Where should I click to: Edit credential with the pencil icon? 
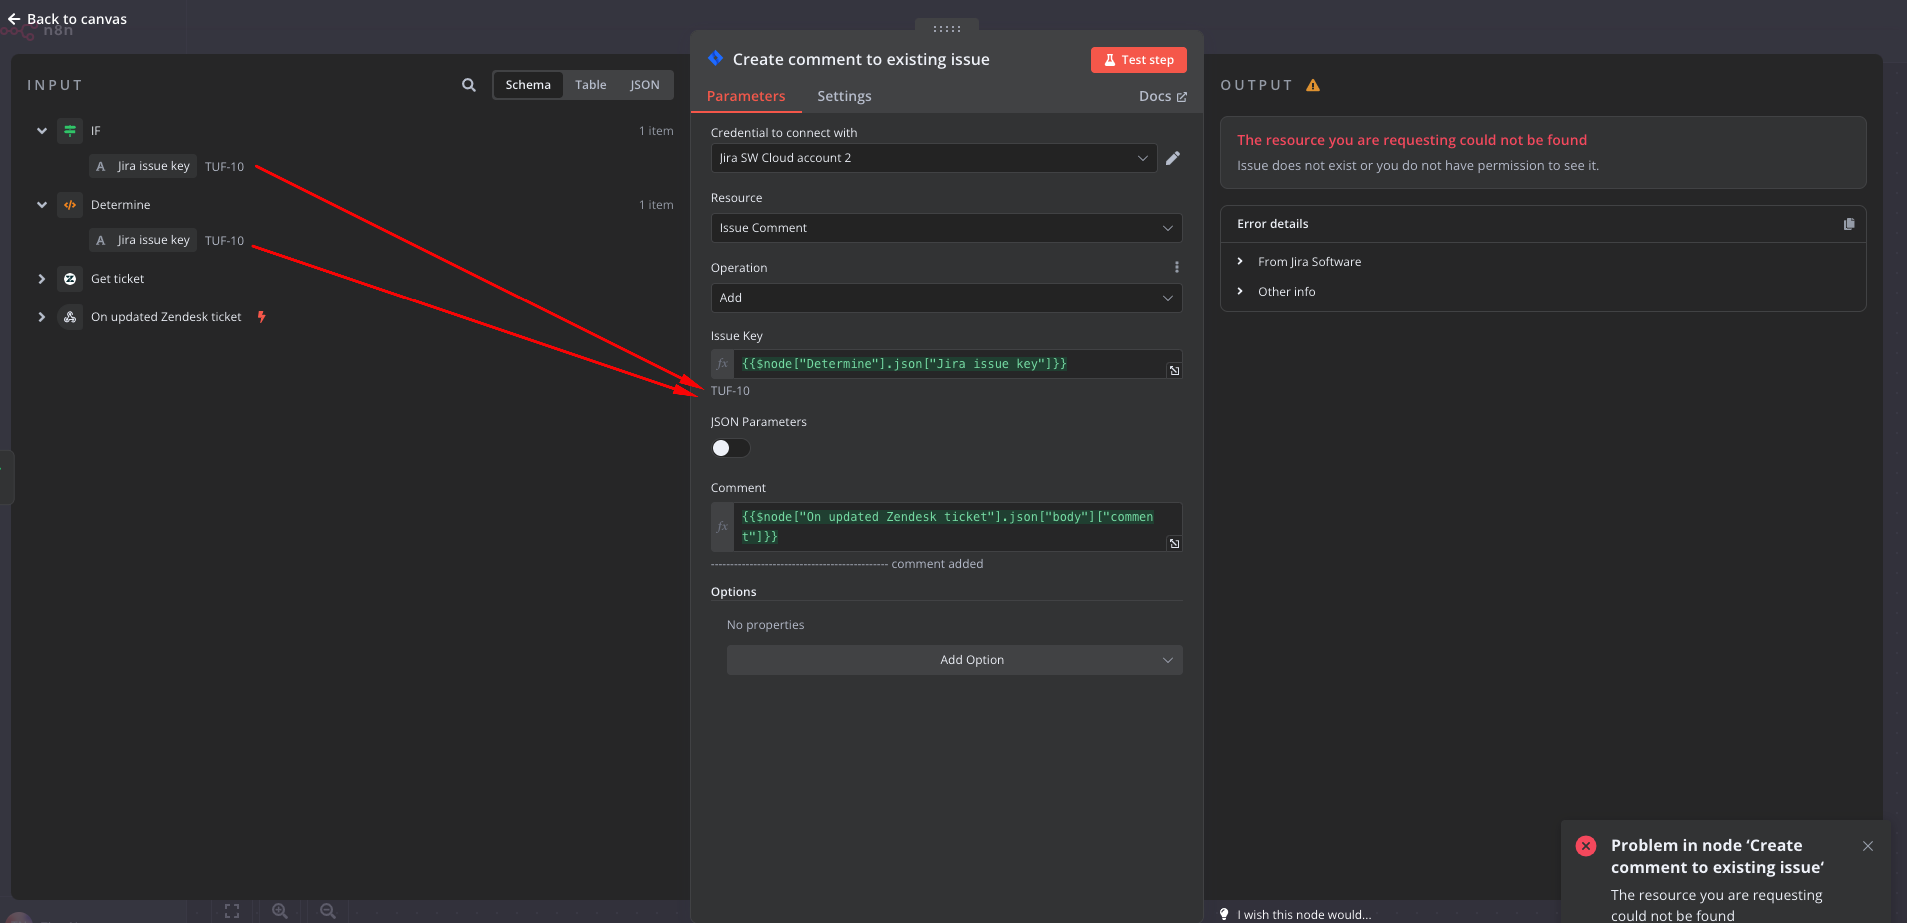(x=1173, y=158)
